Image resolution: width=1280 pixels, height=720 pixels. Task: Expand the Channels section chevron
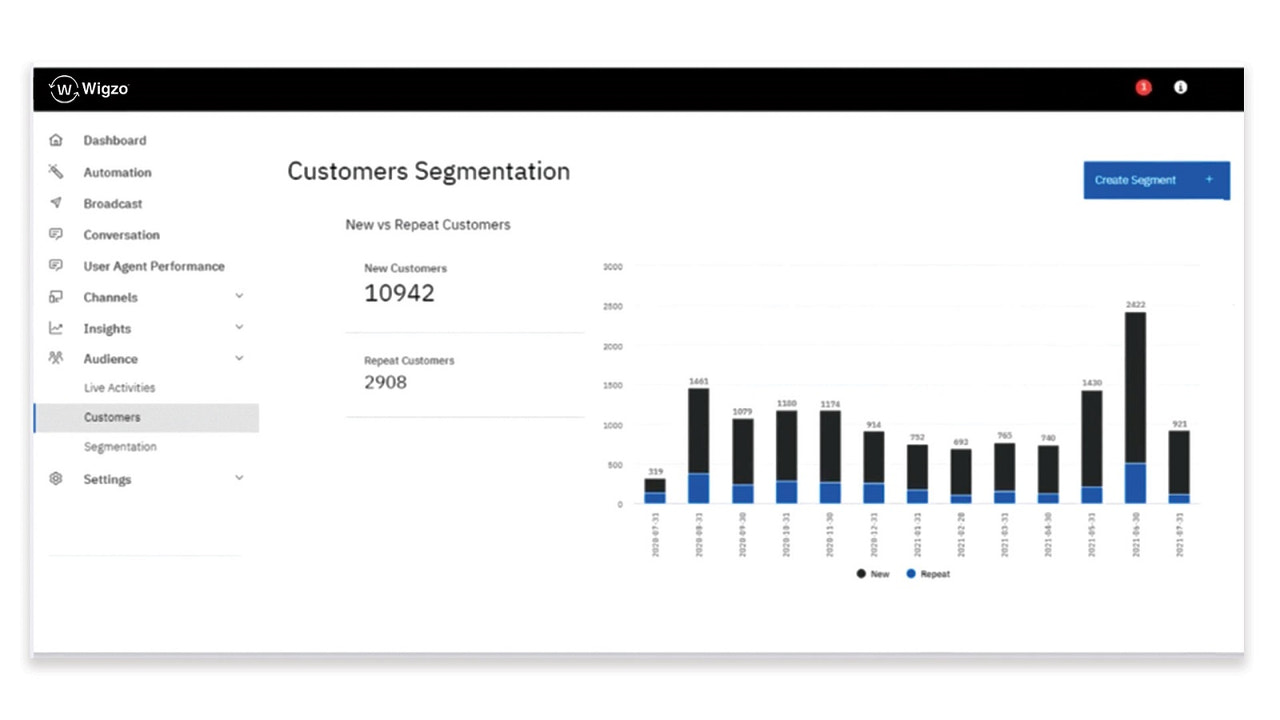239,296
